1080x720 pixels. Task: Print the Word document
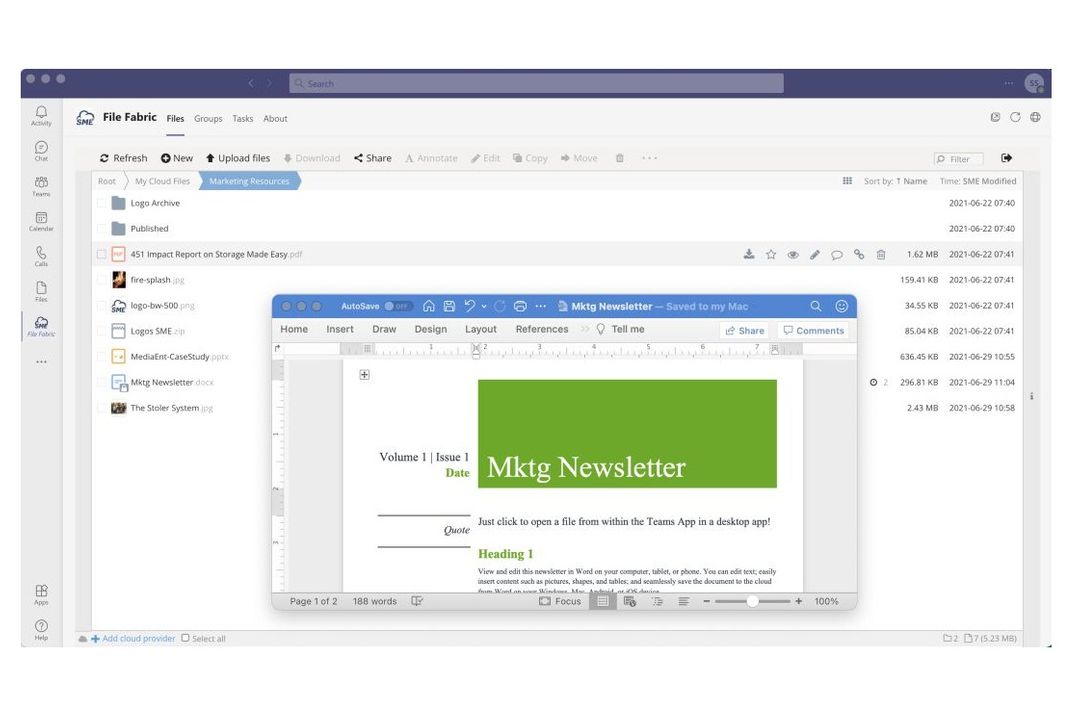(x=520, y=306)
